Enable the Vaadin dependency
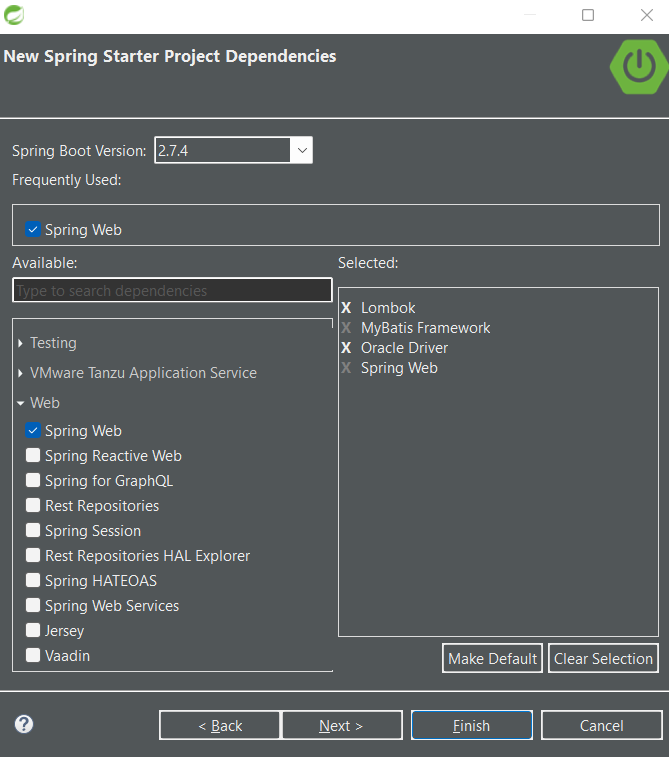 tap(33, 655)
